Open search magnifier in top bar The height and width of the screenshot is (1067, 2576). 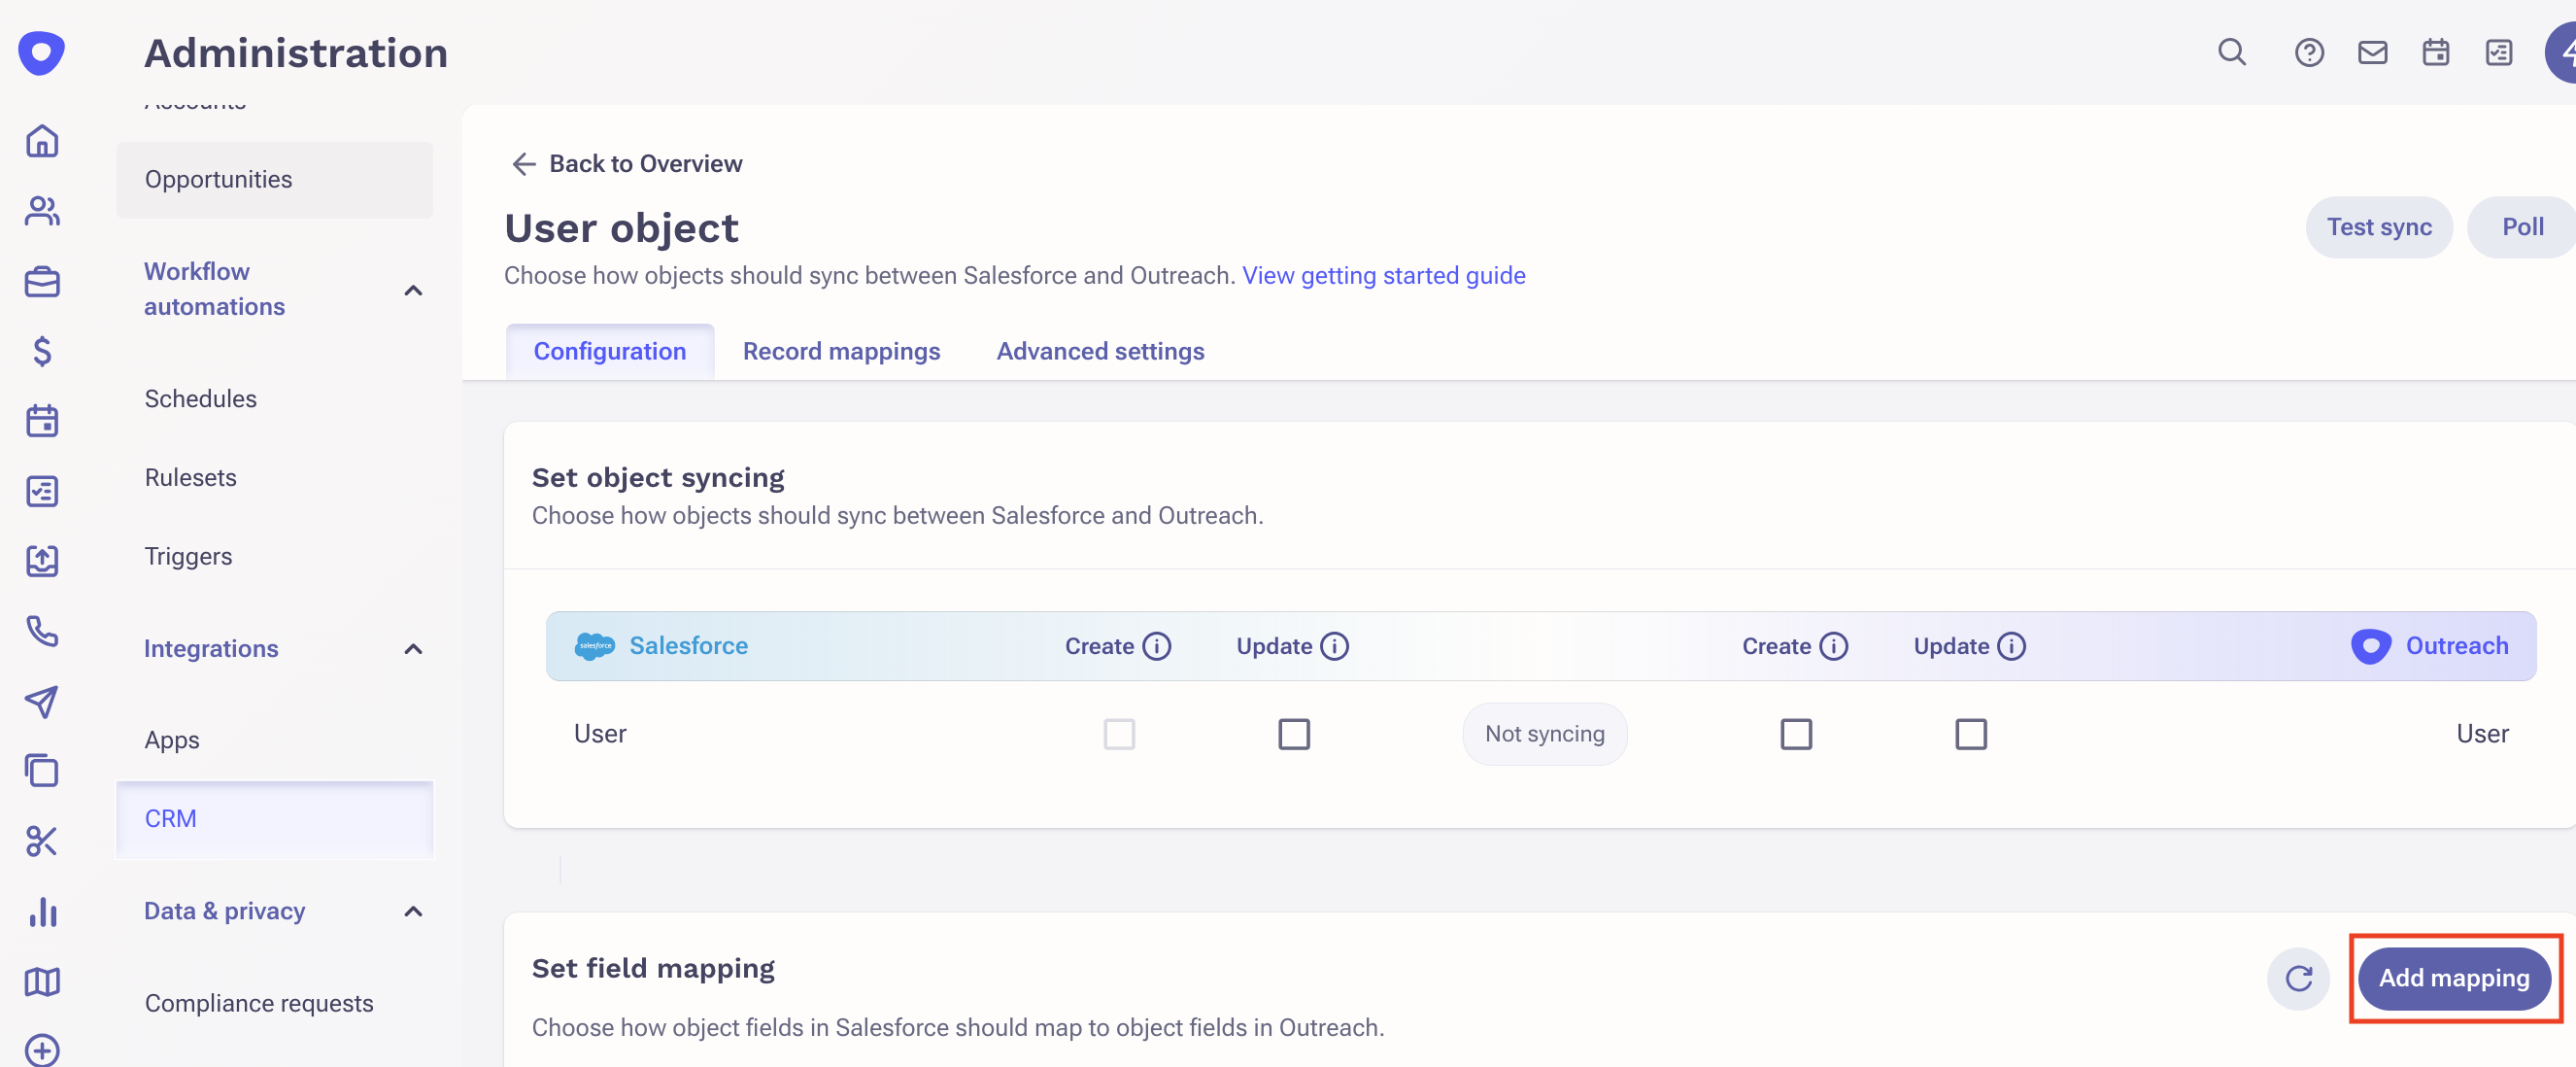pyautogui.click(x=2232, y=52)
